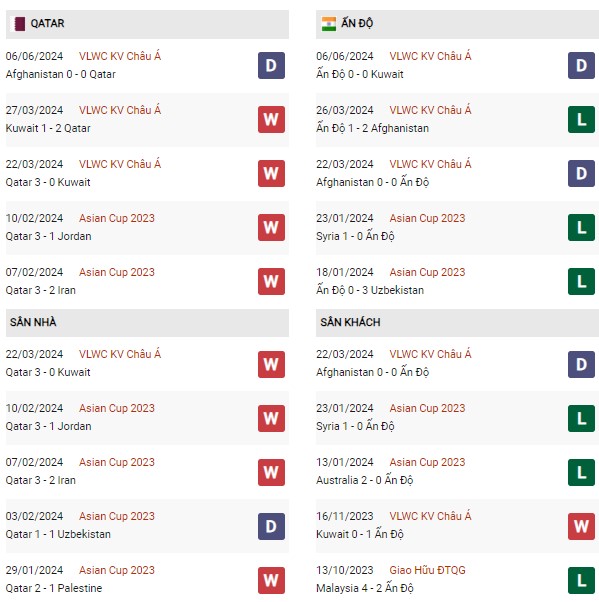Image resolution: width=599 pixels, height=602 pixels.
Task: Click the D badge for Ấn Độ 0-0 Kuwait
Action: tap(581, 66)
